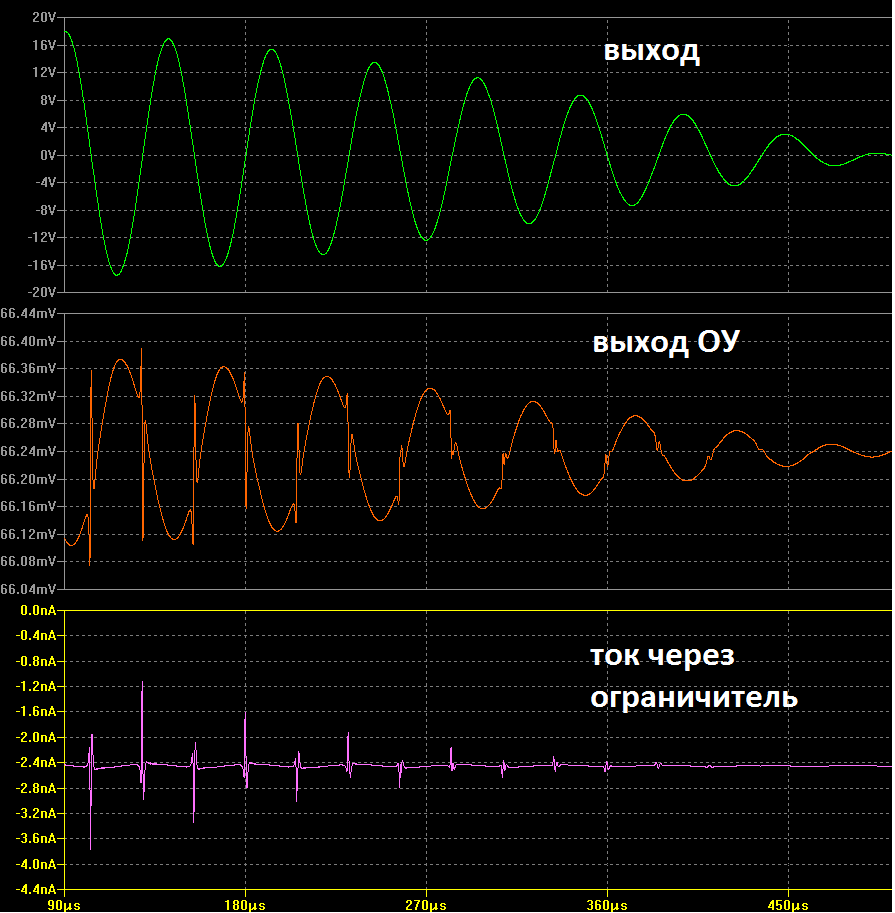Click the 8V axis label
Screen dimensions: 895x913
coord(48,100)
